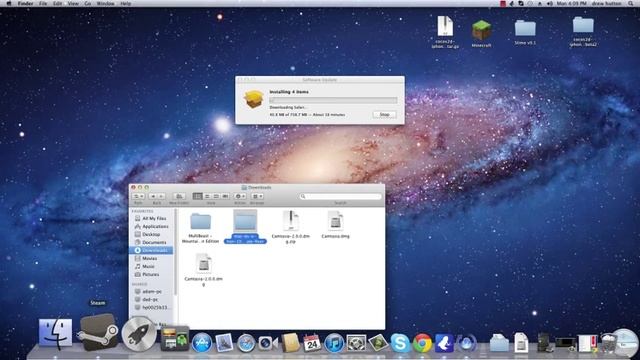The height and width of the screenshot is (360, 640).
Task: Open the Action gear dropdown in Finder
Action: (x=240, y=196)
